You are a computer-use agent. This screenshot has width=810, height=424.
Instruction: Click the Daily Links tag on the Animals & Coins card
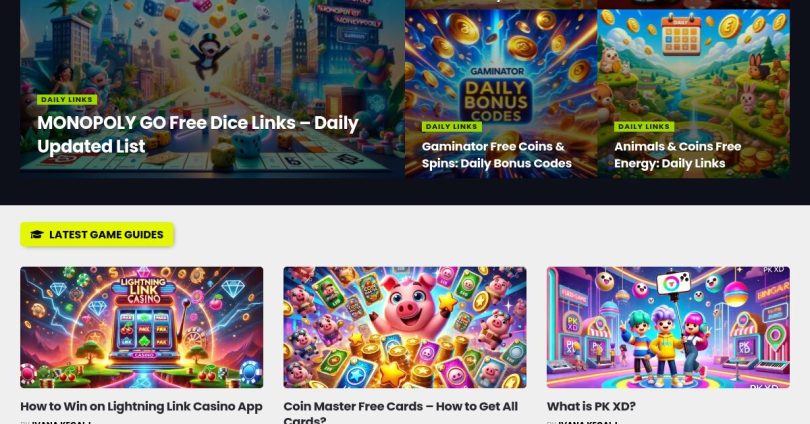point(644,127)
